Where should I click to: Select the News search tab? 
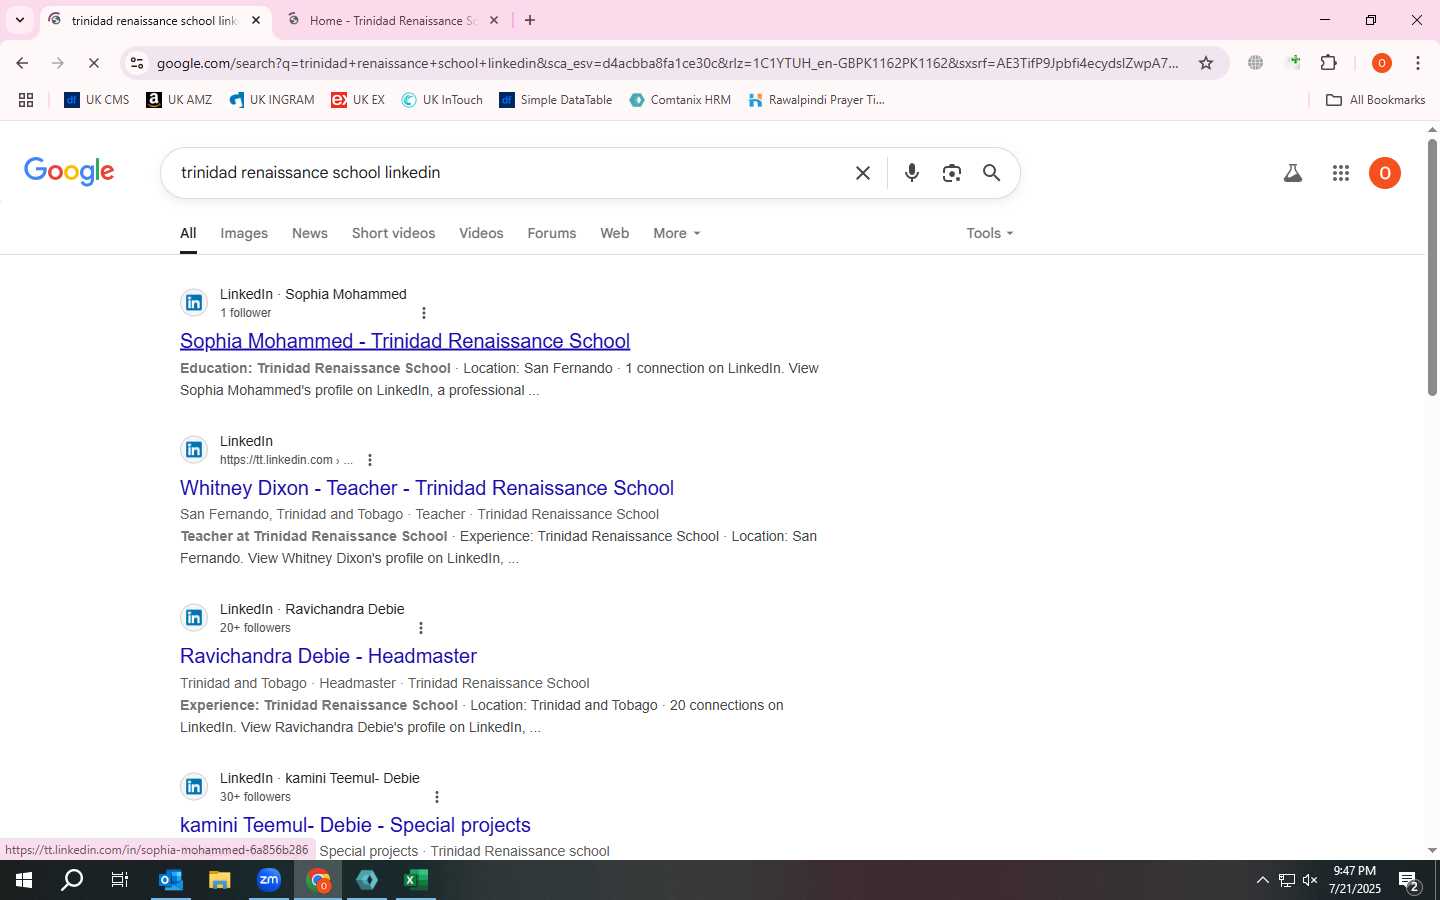point(310,233)
